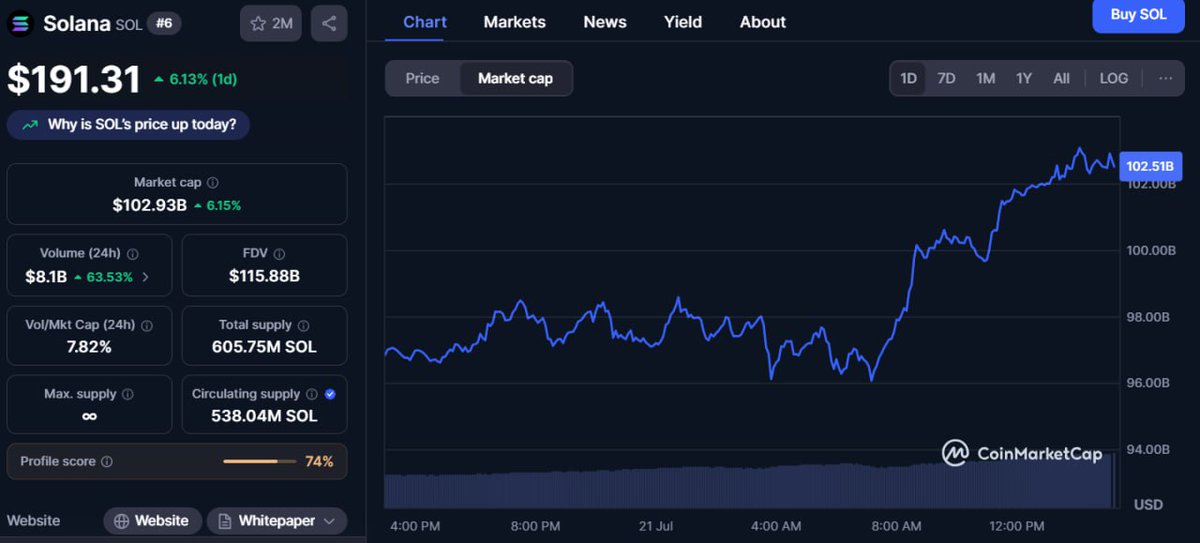Click the $115.88B FDV value

pyautogui.click(x=264, y=276)
